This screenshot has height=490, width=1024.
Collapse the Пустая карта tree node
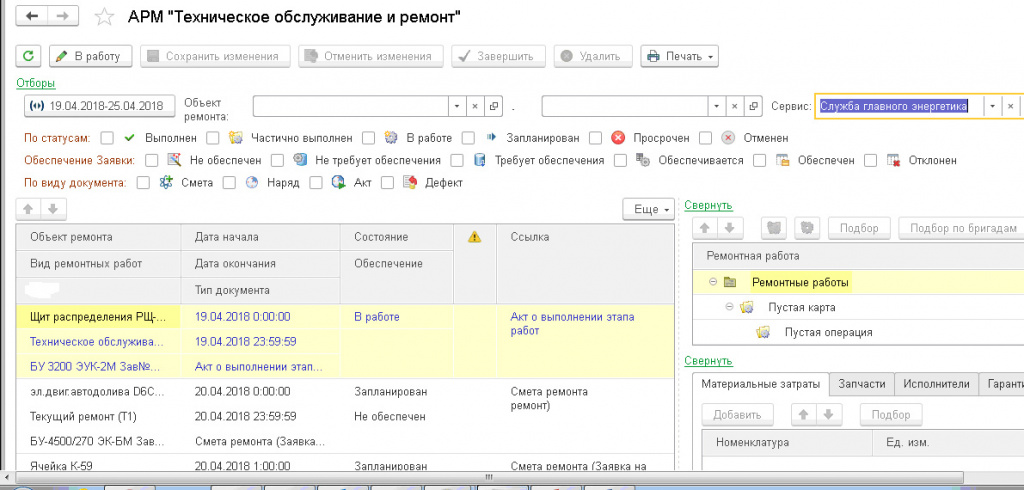730,307
